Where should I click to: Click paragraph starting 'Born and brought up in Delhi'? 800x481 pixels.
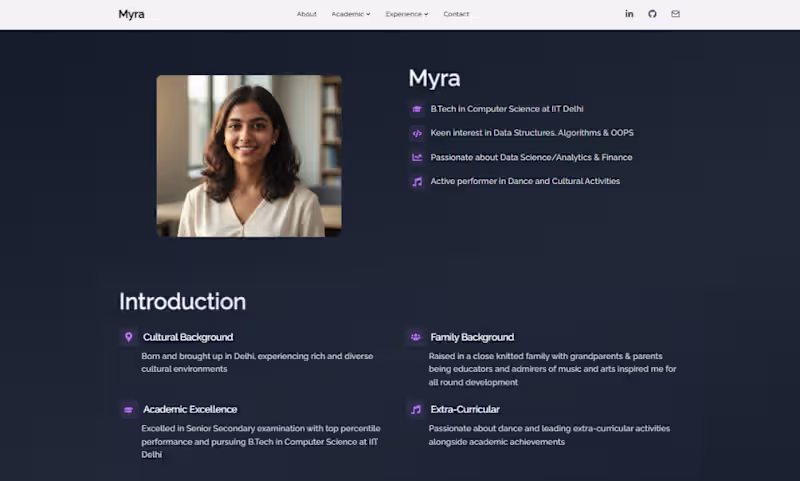(x=257, y=363)
